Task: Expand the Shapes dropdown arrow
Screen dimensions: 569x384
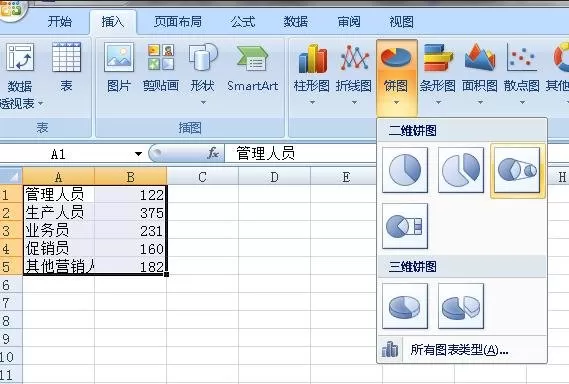Action: pyautogui.click(x=203, y=103)
